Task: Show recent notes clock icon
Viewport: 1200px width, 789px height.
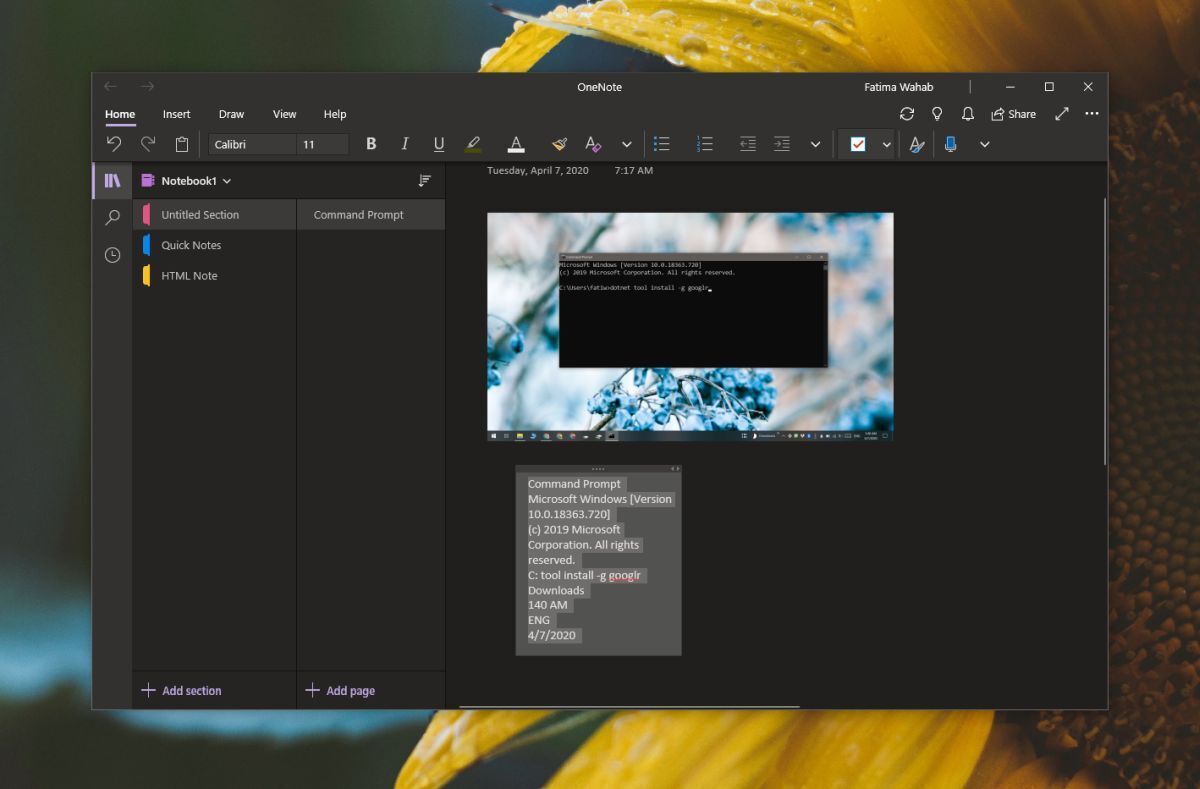Action: (112, 255)
